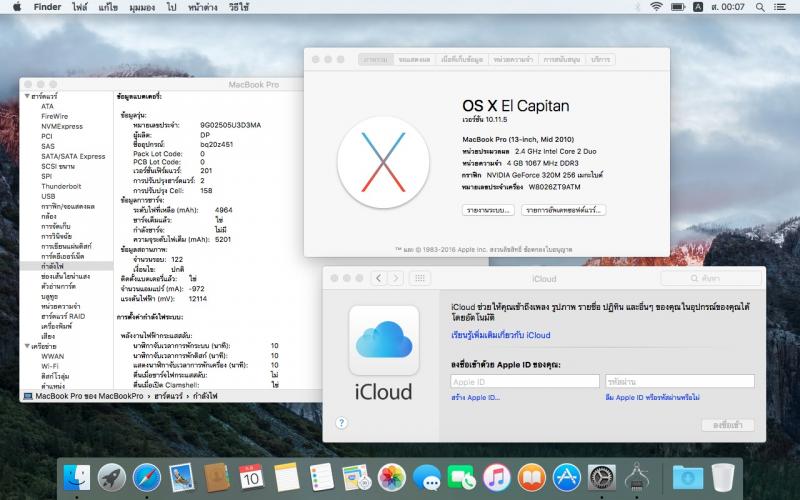Open Maps icon in Dock
Screen dimensions: 800x500
[357, 478]
